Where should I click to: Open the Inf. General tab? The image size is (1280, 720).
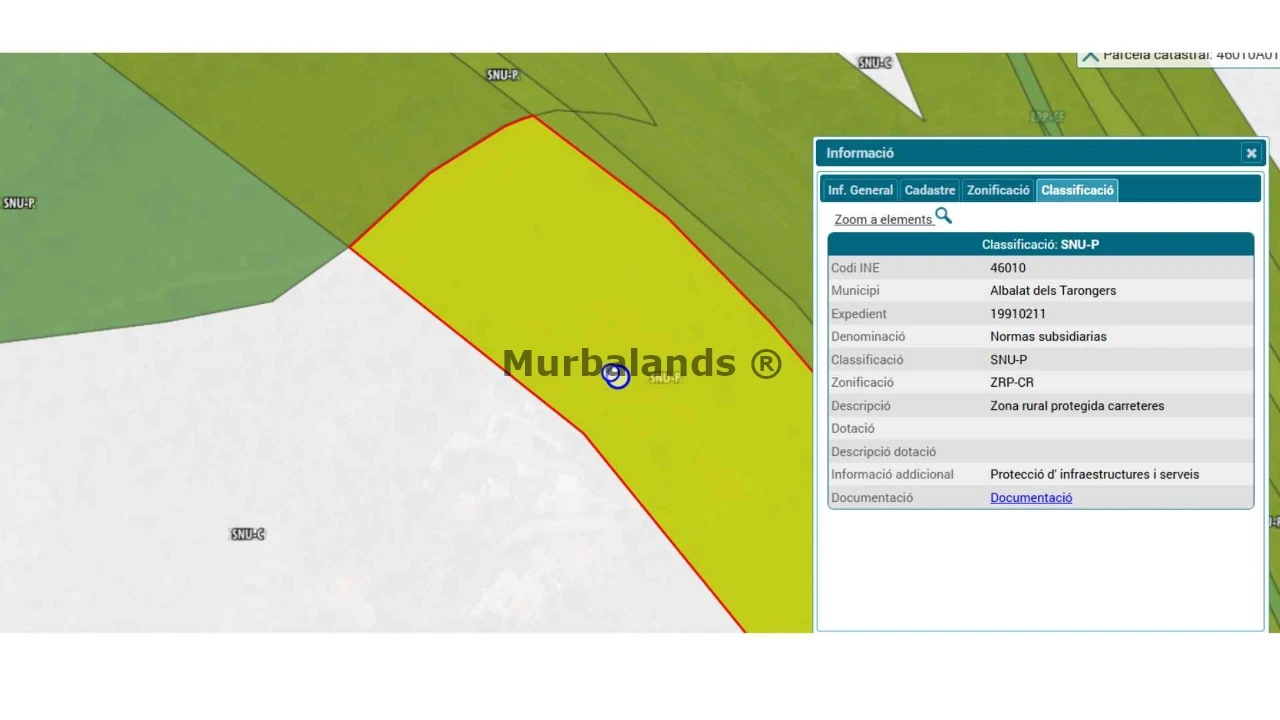860,190
